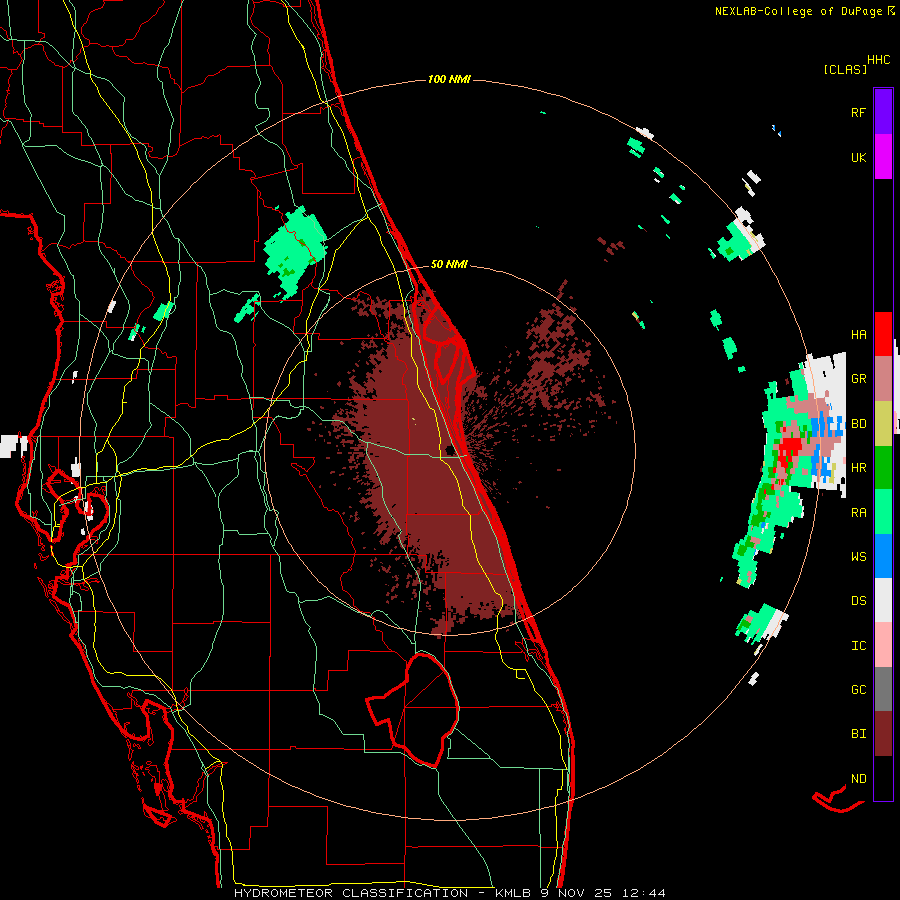Click the GR legend label
The height and width of the screenshot is (900, 900).
pos(858,379)
